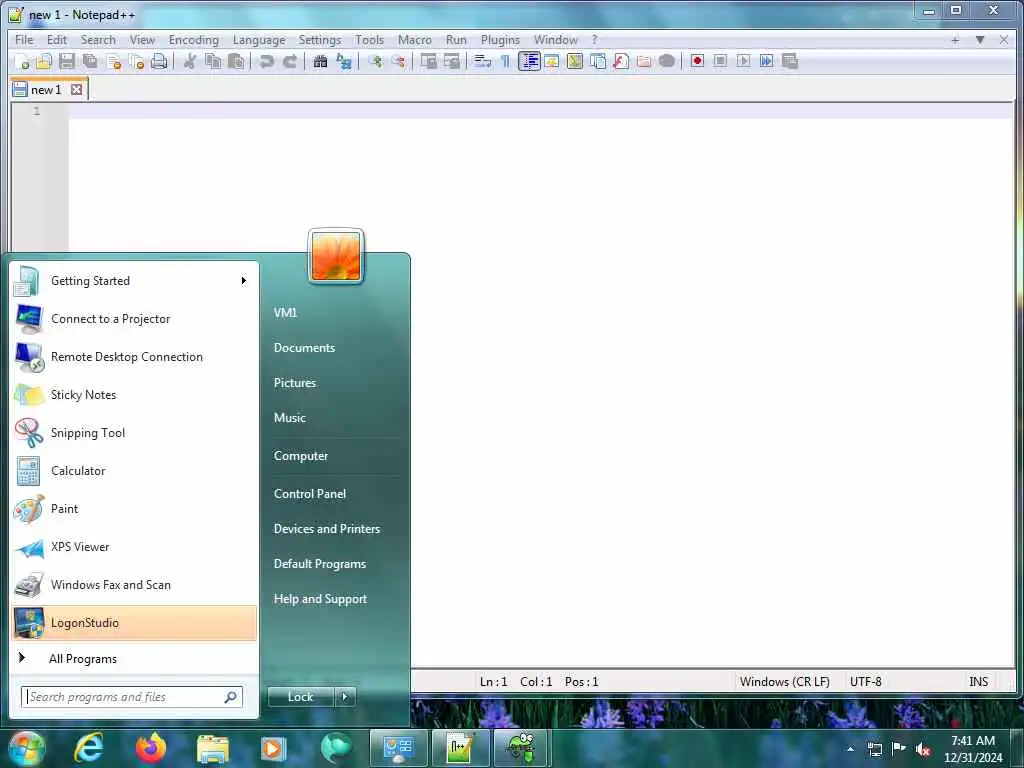Click the Zoom In toolbar icon
1024x768 pixels.
point(375,62)
